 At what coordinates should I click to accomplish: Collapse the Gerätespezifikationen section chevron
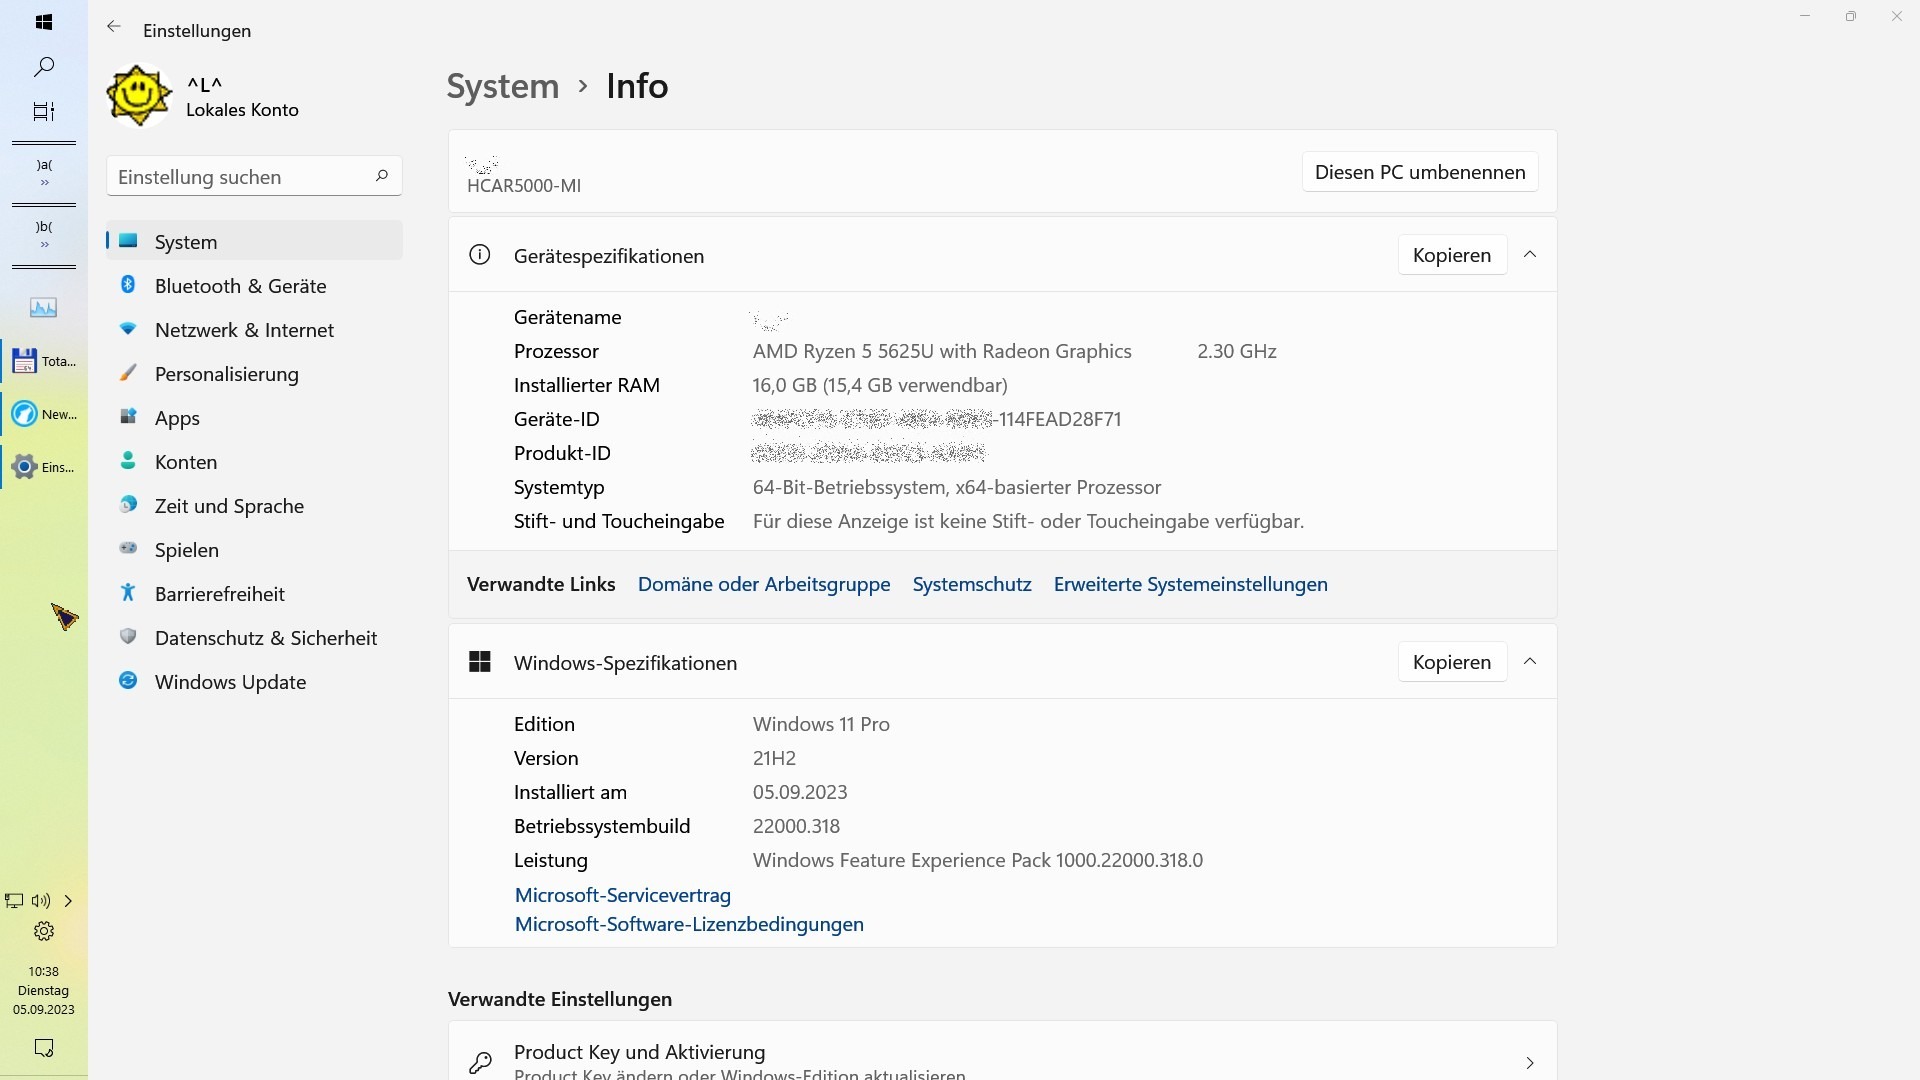coord(1530,255)
